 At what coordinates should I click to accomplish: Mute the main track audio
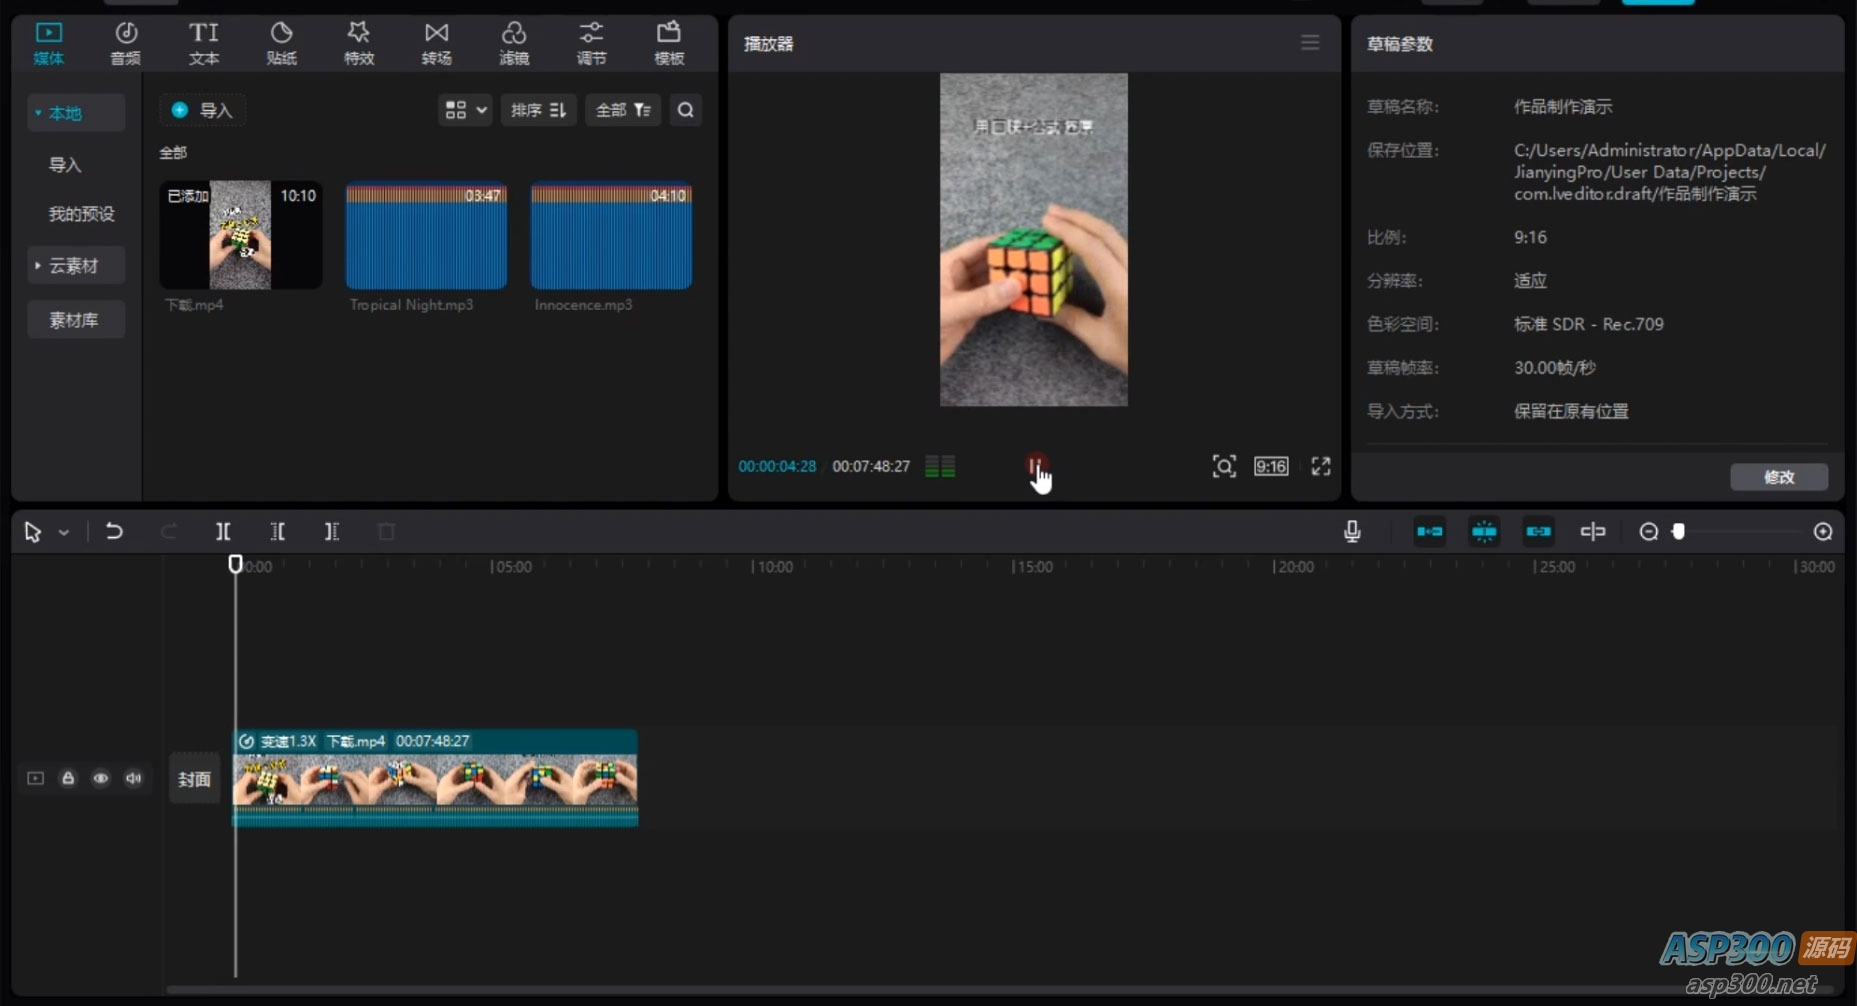point(134,778)
